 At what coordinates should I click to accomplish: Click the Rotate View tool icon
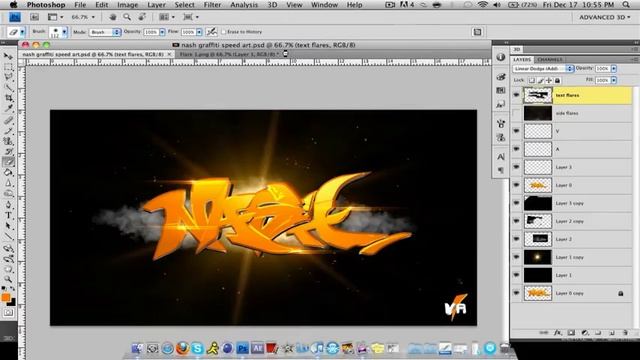click(x=142, y=17)
